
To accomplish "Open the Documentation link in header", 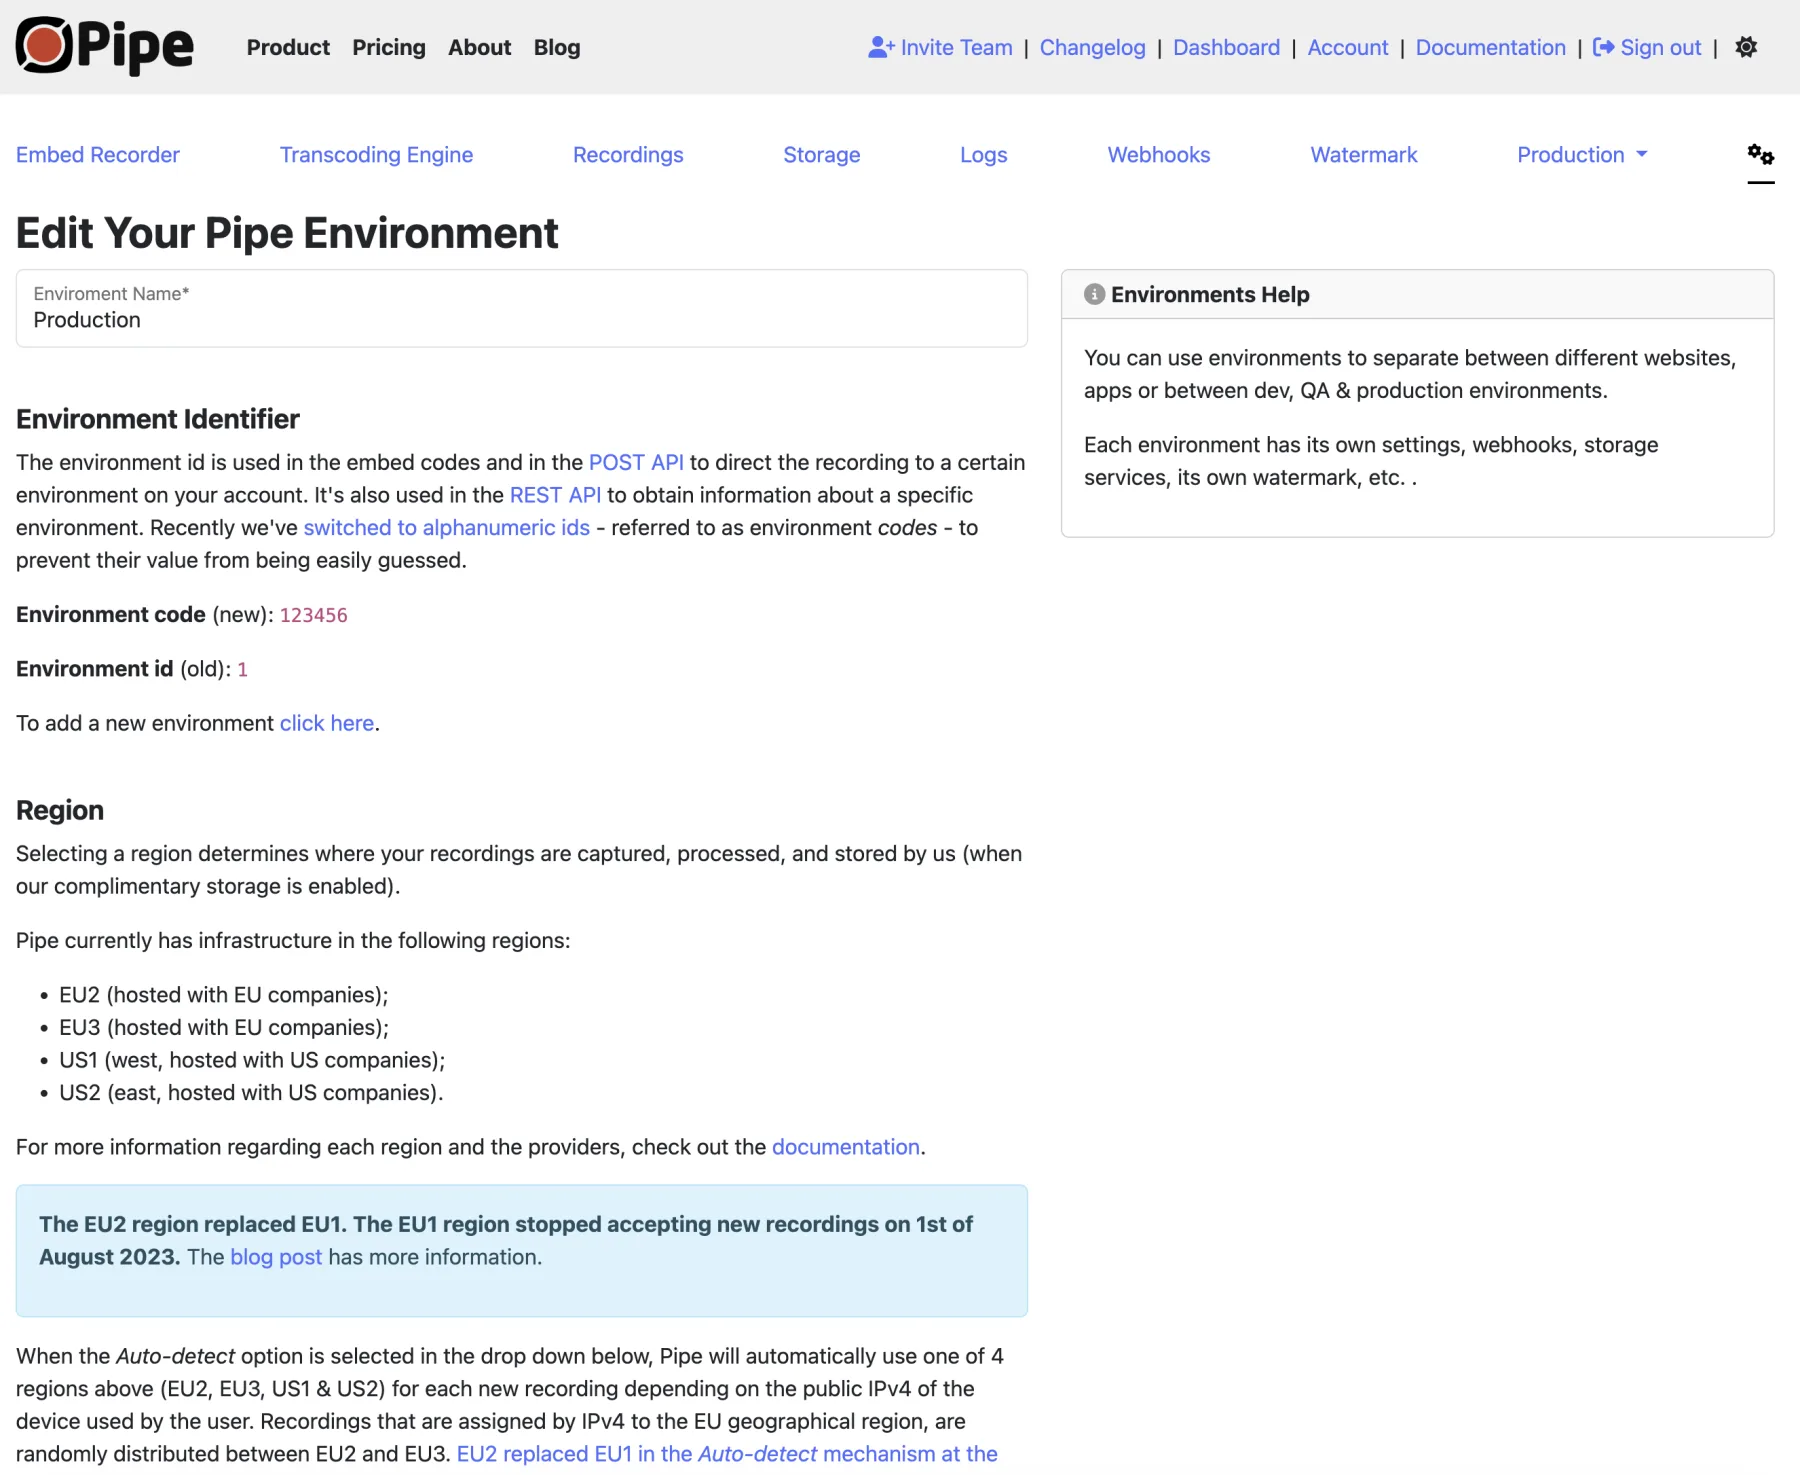I will pos(1491,47).
